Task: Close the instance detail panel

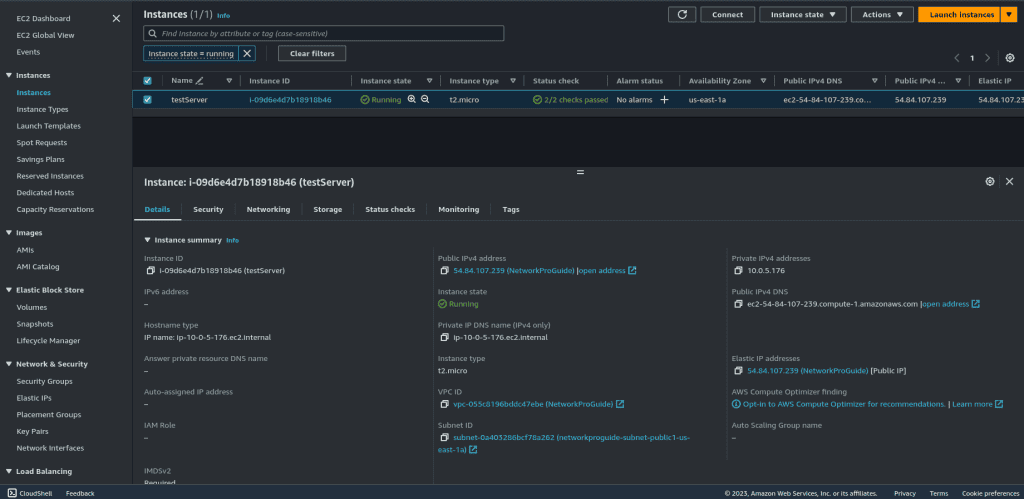Action: pos(1010,182)
